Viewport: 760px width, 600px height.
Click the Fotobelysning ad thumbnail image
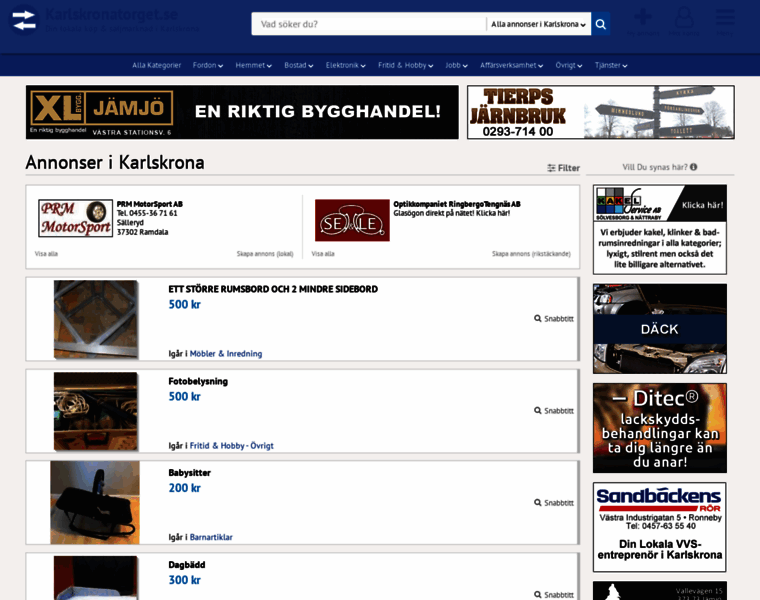pyautogui.click(x=96, y=411)
